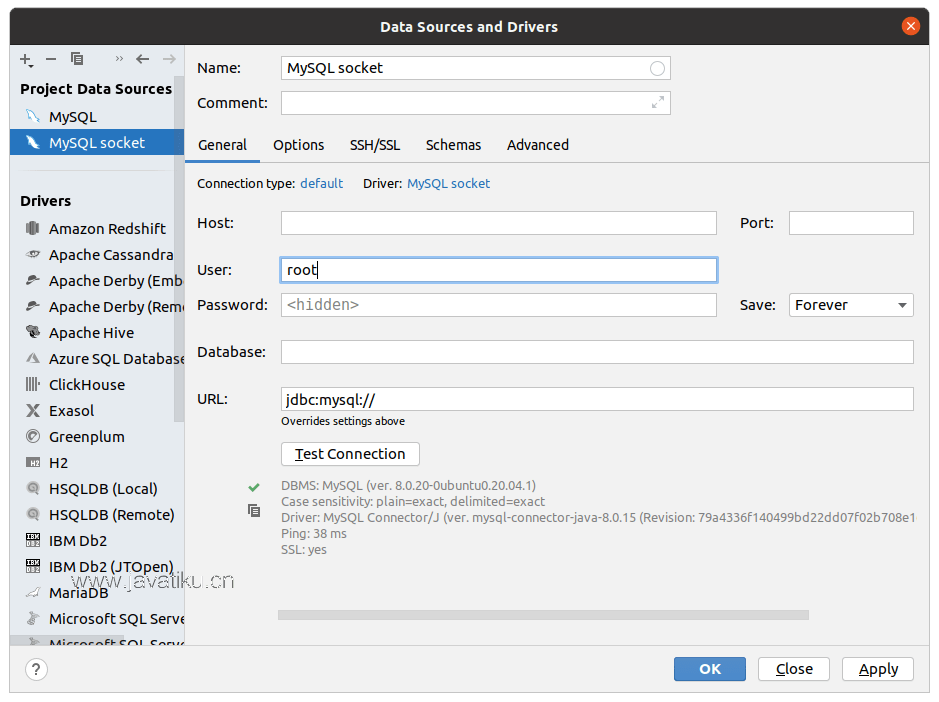Image resolution: width=939 pixels, height=702 pixels.
Task: Click the Name input field
Action: (x=475, y=68)
